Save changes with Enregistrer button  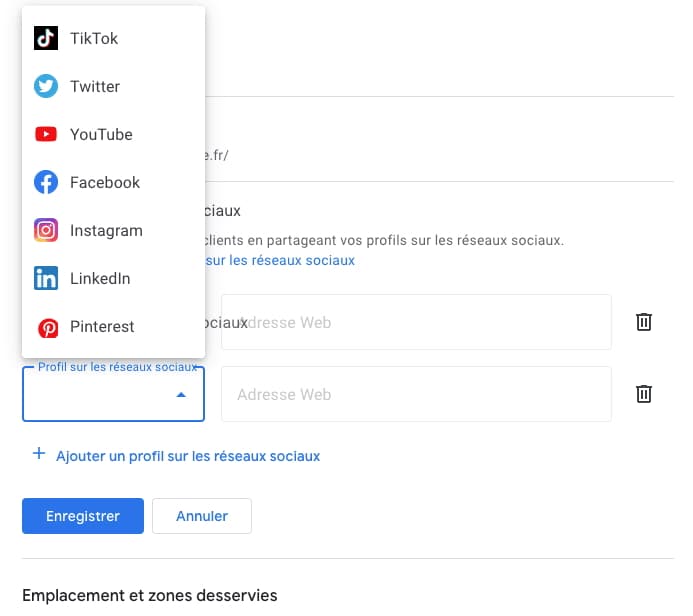83,516
